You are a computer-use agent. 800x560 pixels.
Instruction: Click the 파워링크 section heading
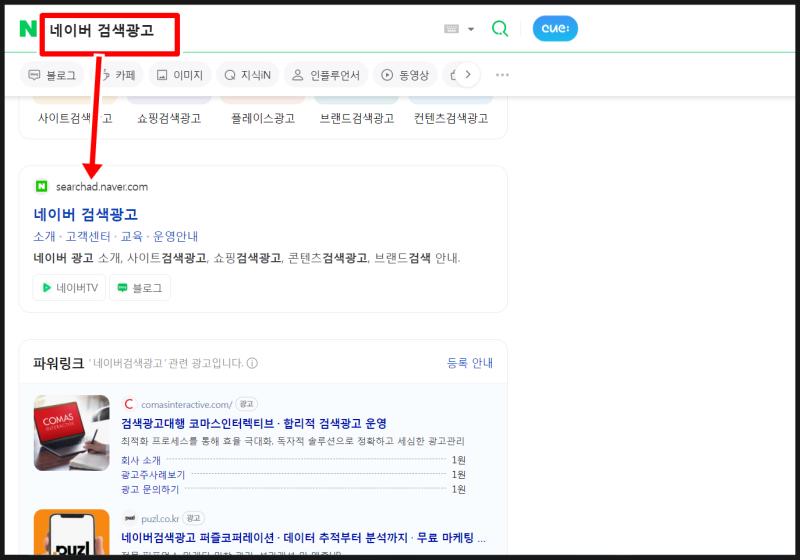point(58,363)
